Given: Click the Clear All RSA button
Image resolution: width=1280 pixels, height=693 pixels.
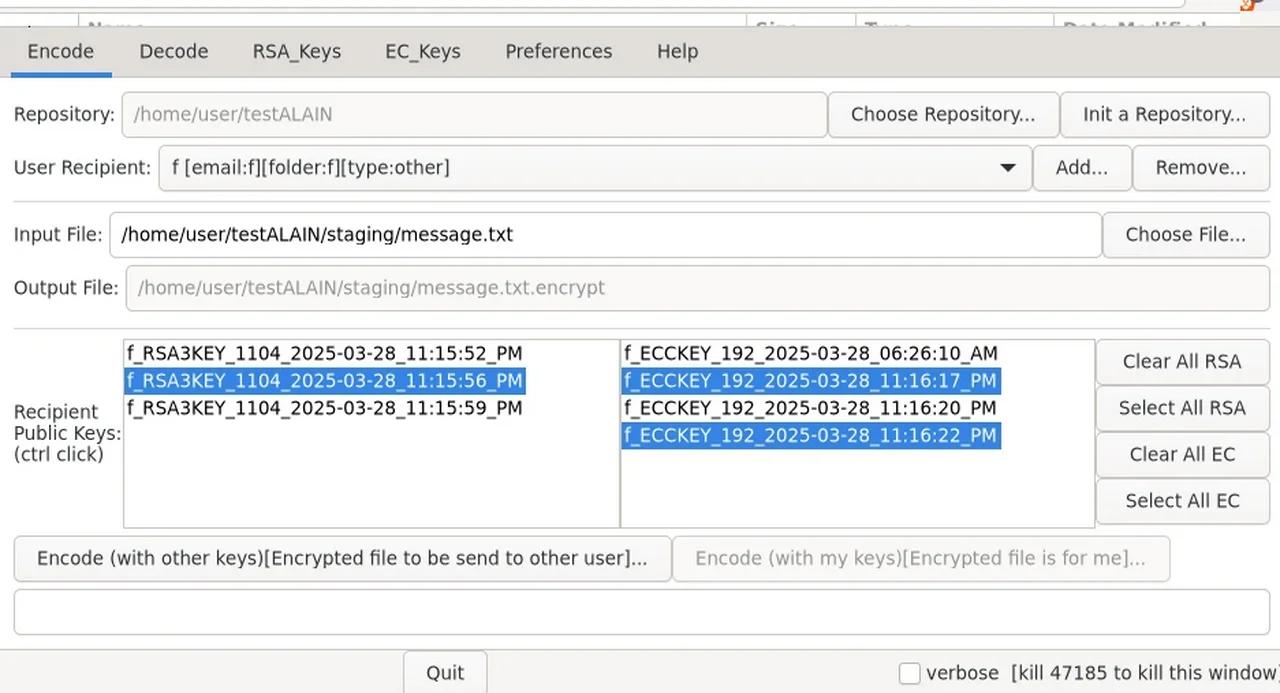Looking at the screenshot, I should click(1182, 361).
